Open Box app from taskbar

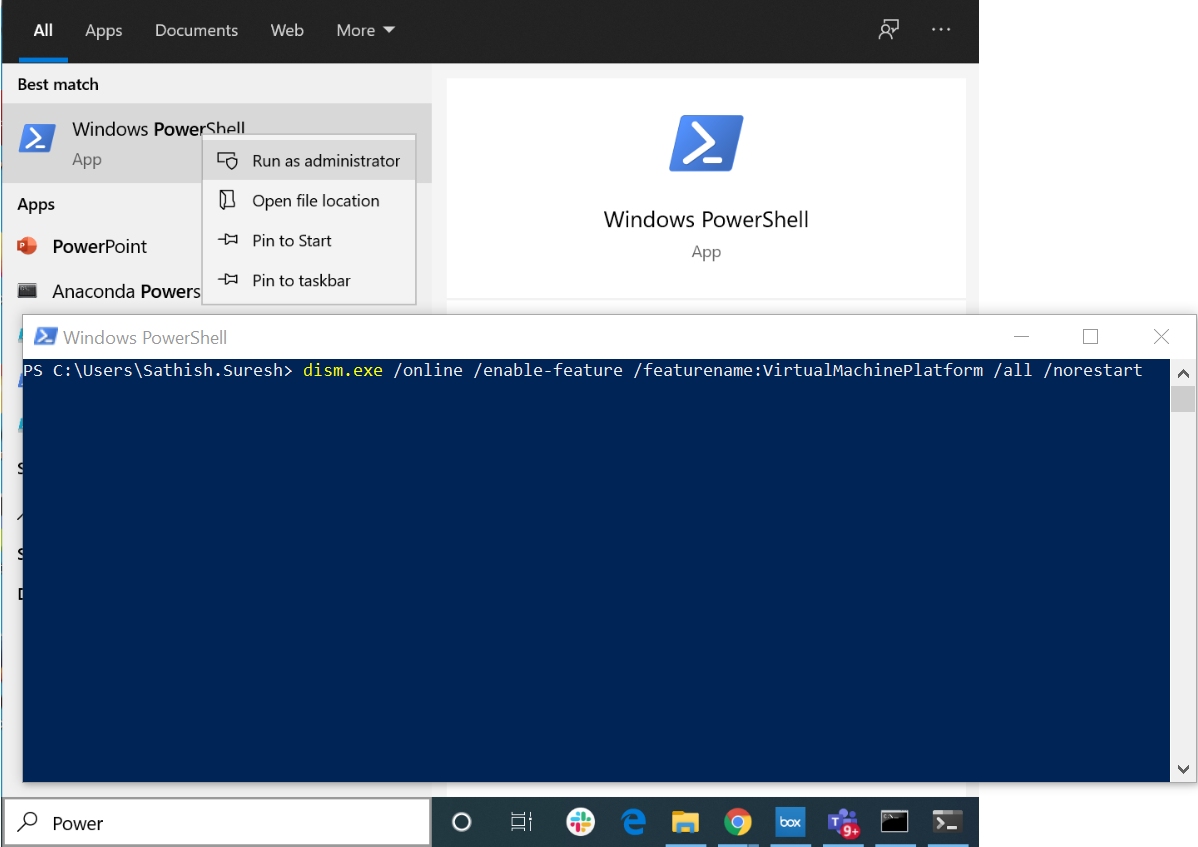[790, 822]
